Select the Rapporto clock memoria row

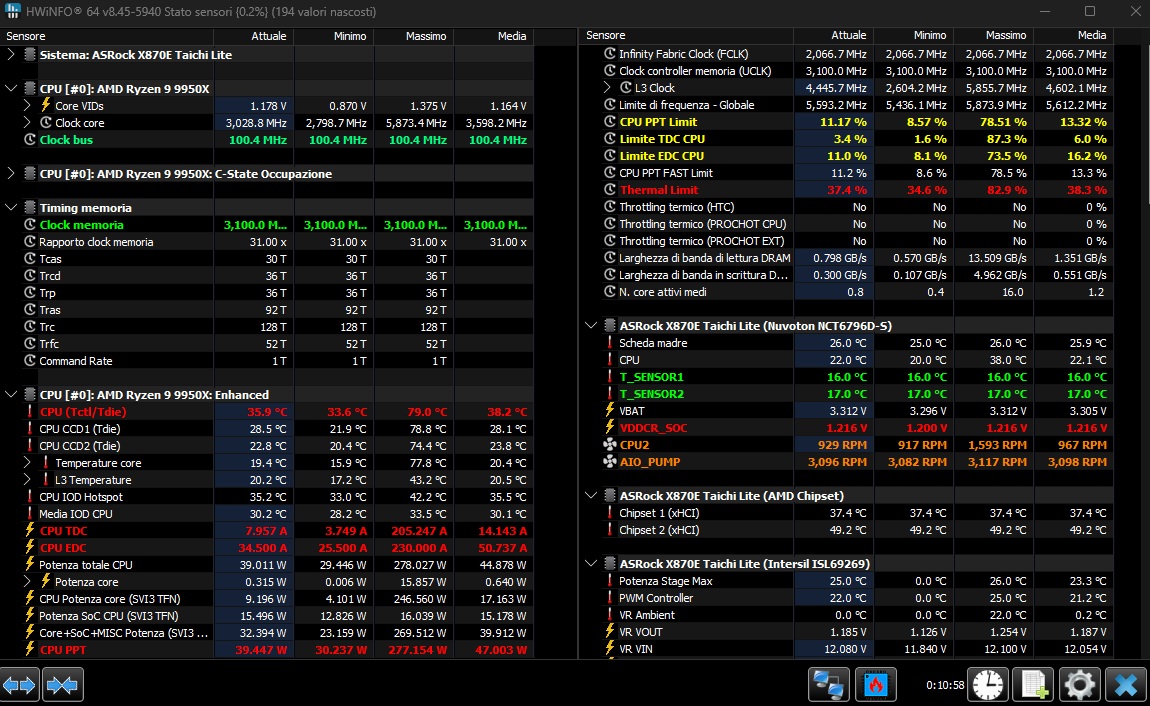click(267, 241)
